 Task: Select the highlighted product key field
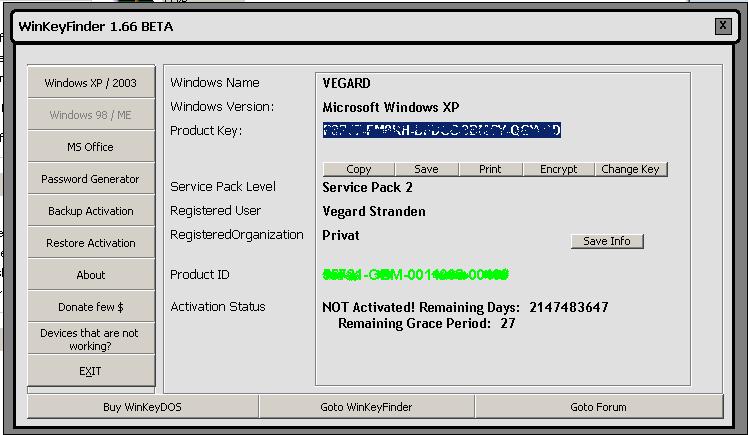[442, 130]
